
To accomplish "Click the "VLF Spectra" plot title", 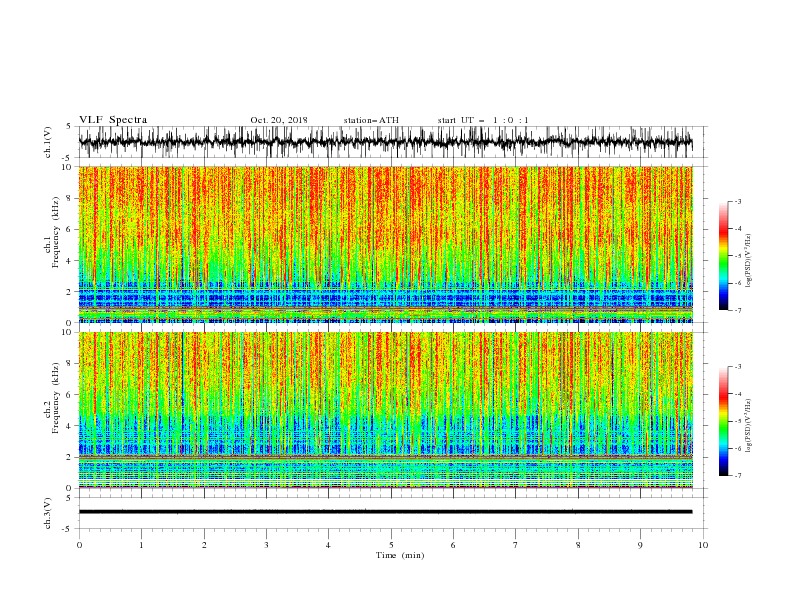I will pyautogui.click(x=113, y=120).
